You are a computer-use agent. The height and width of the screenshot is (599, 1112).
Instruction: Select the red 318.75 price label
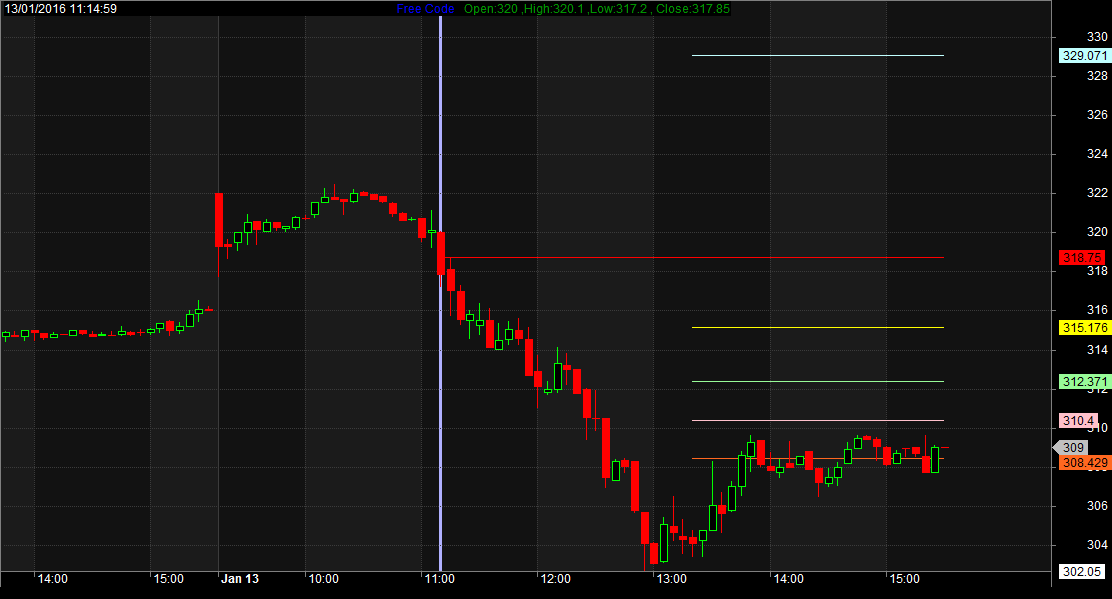(1082, 257)
